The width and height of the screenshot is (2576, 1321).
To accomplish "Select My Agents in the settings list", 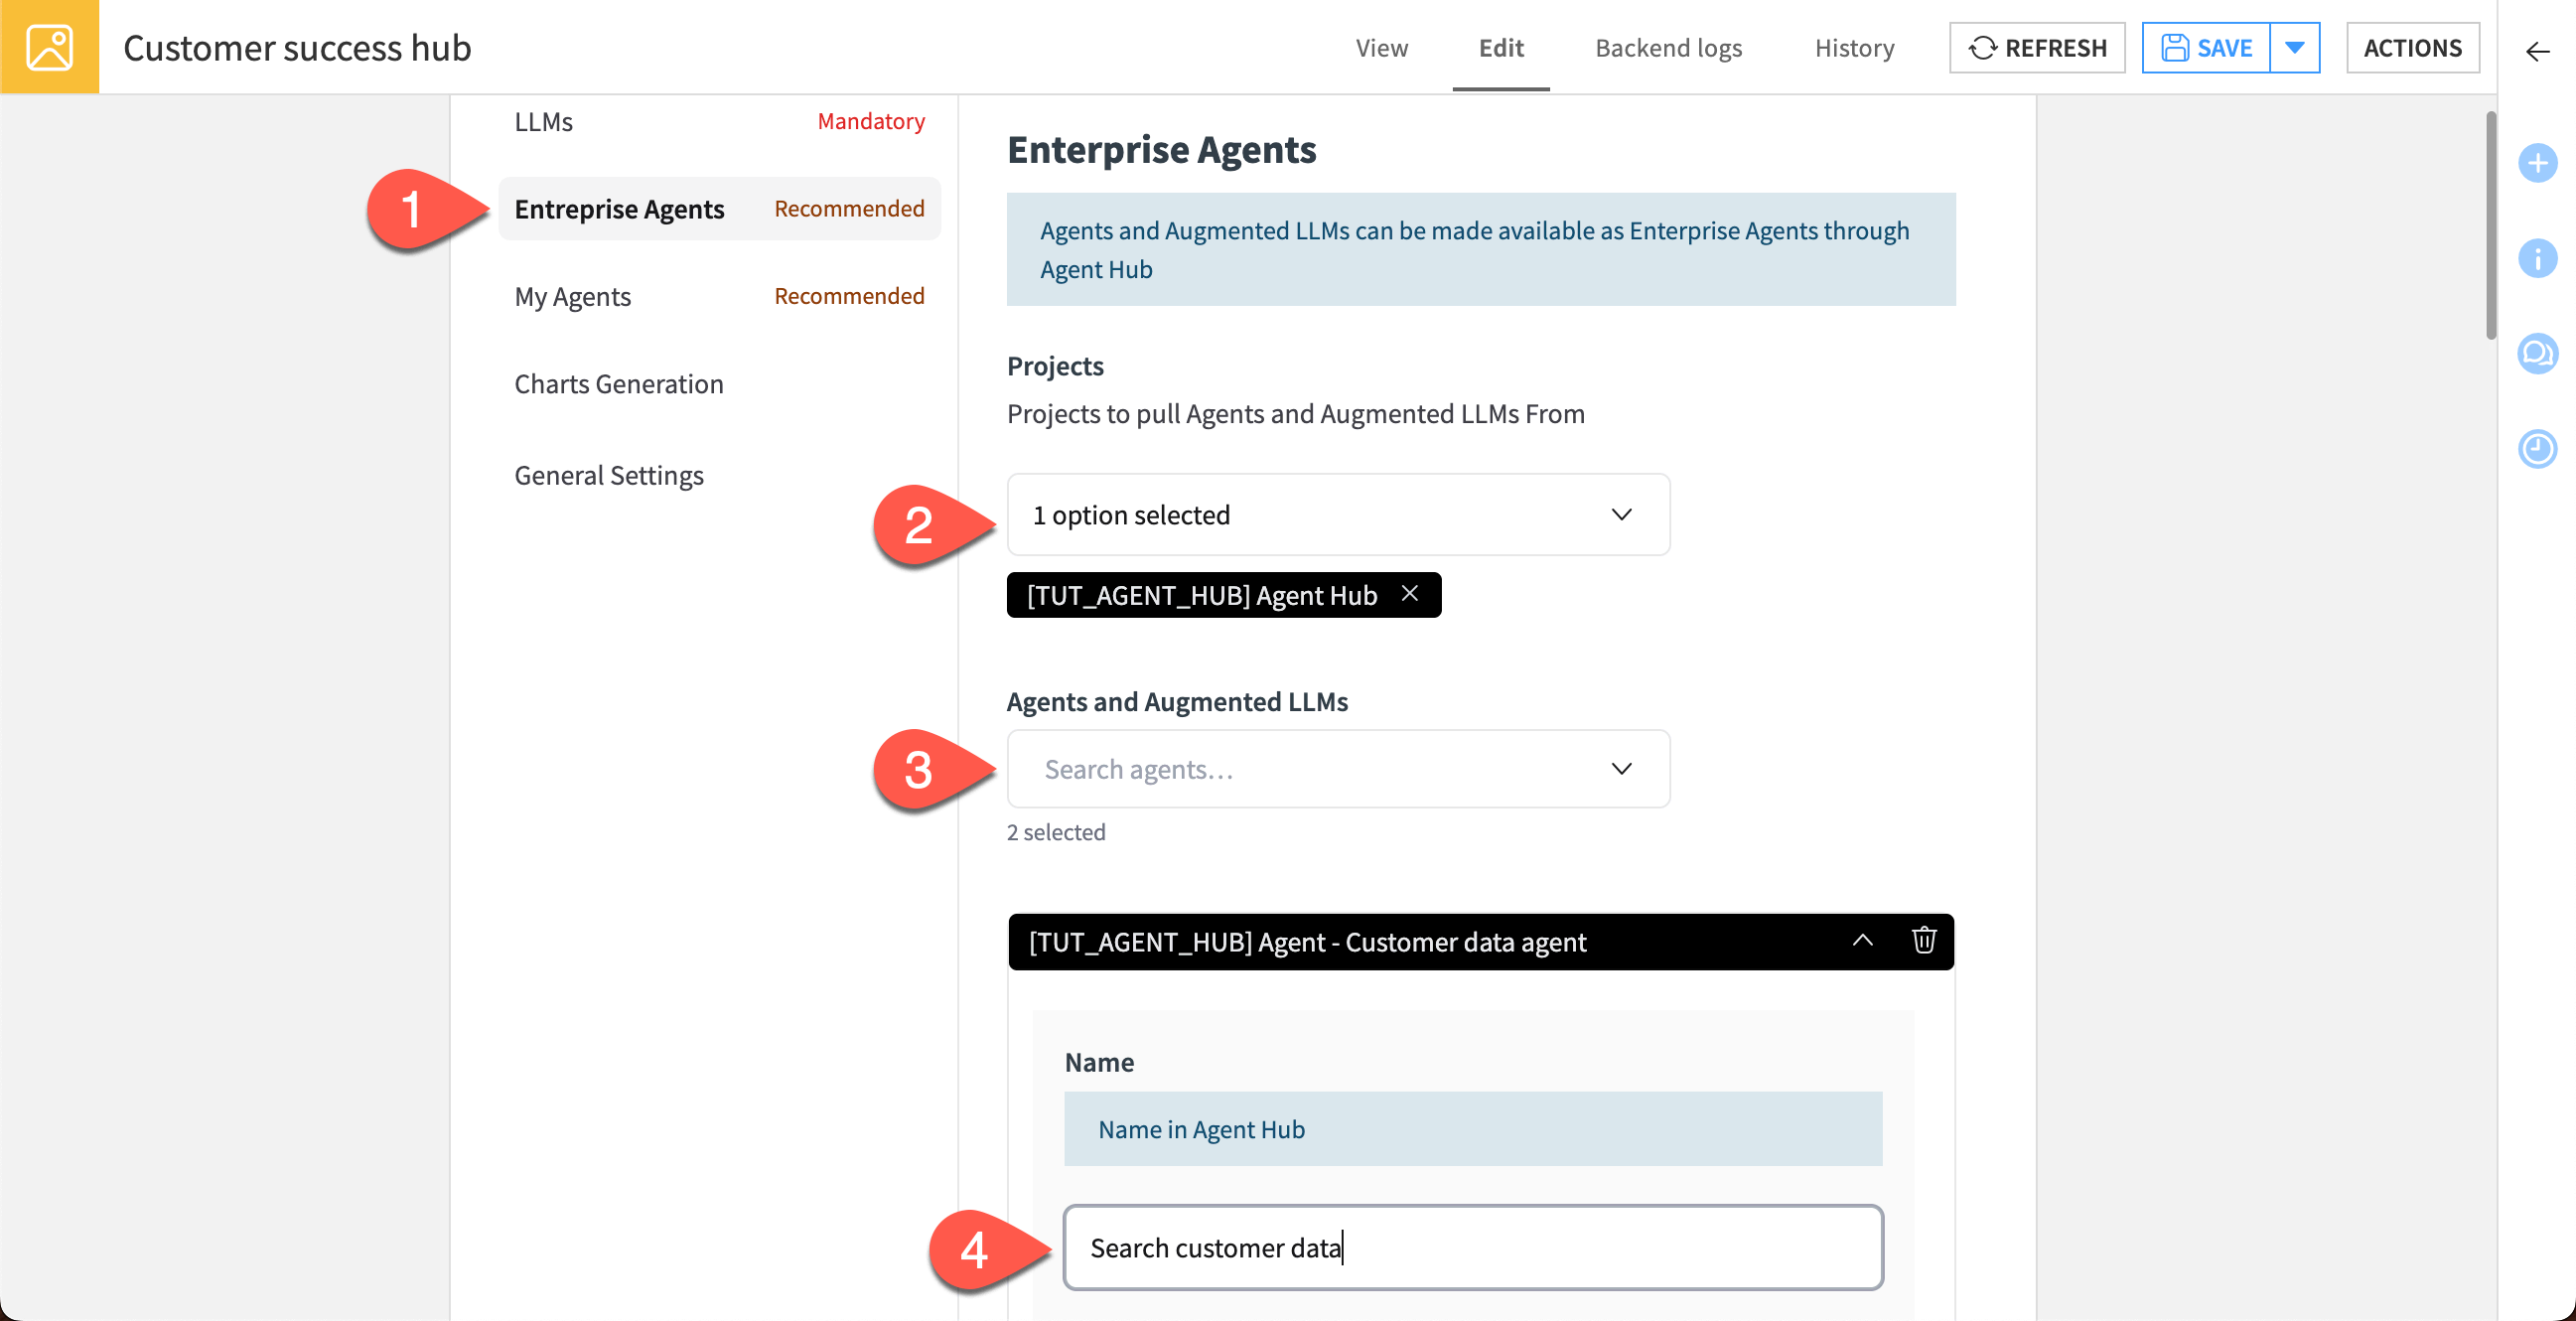I will coord(572,296).
